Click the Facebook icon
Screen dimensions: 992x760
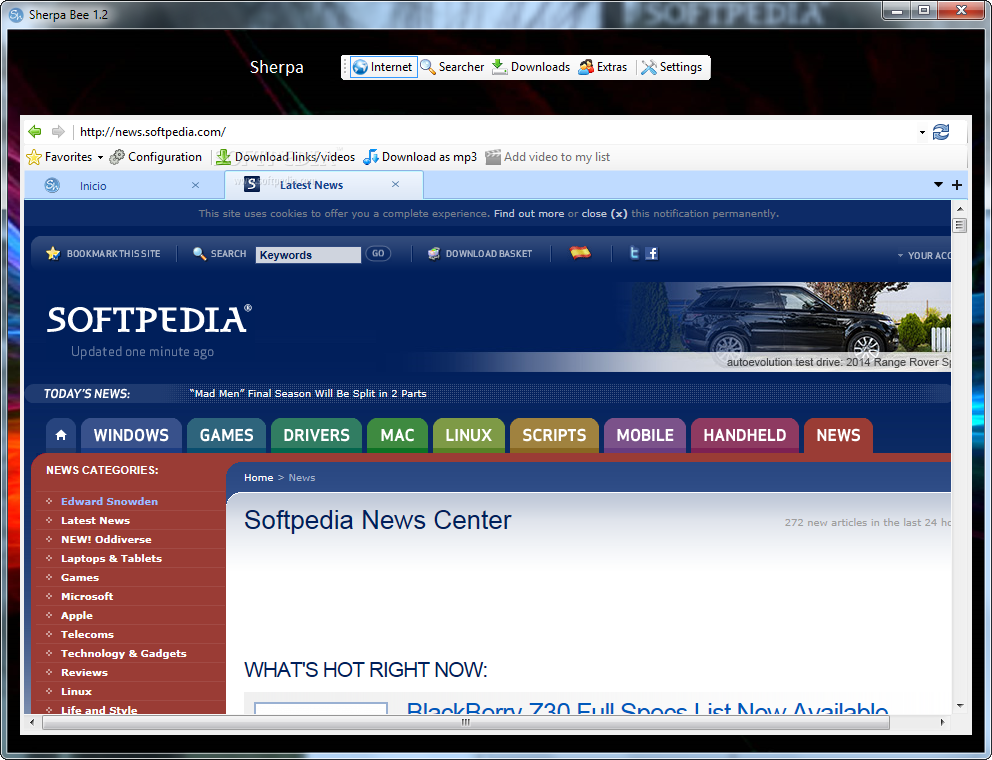coord(652,253)
